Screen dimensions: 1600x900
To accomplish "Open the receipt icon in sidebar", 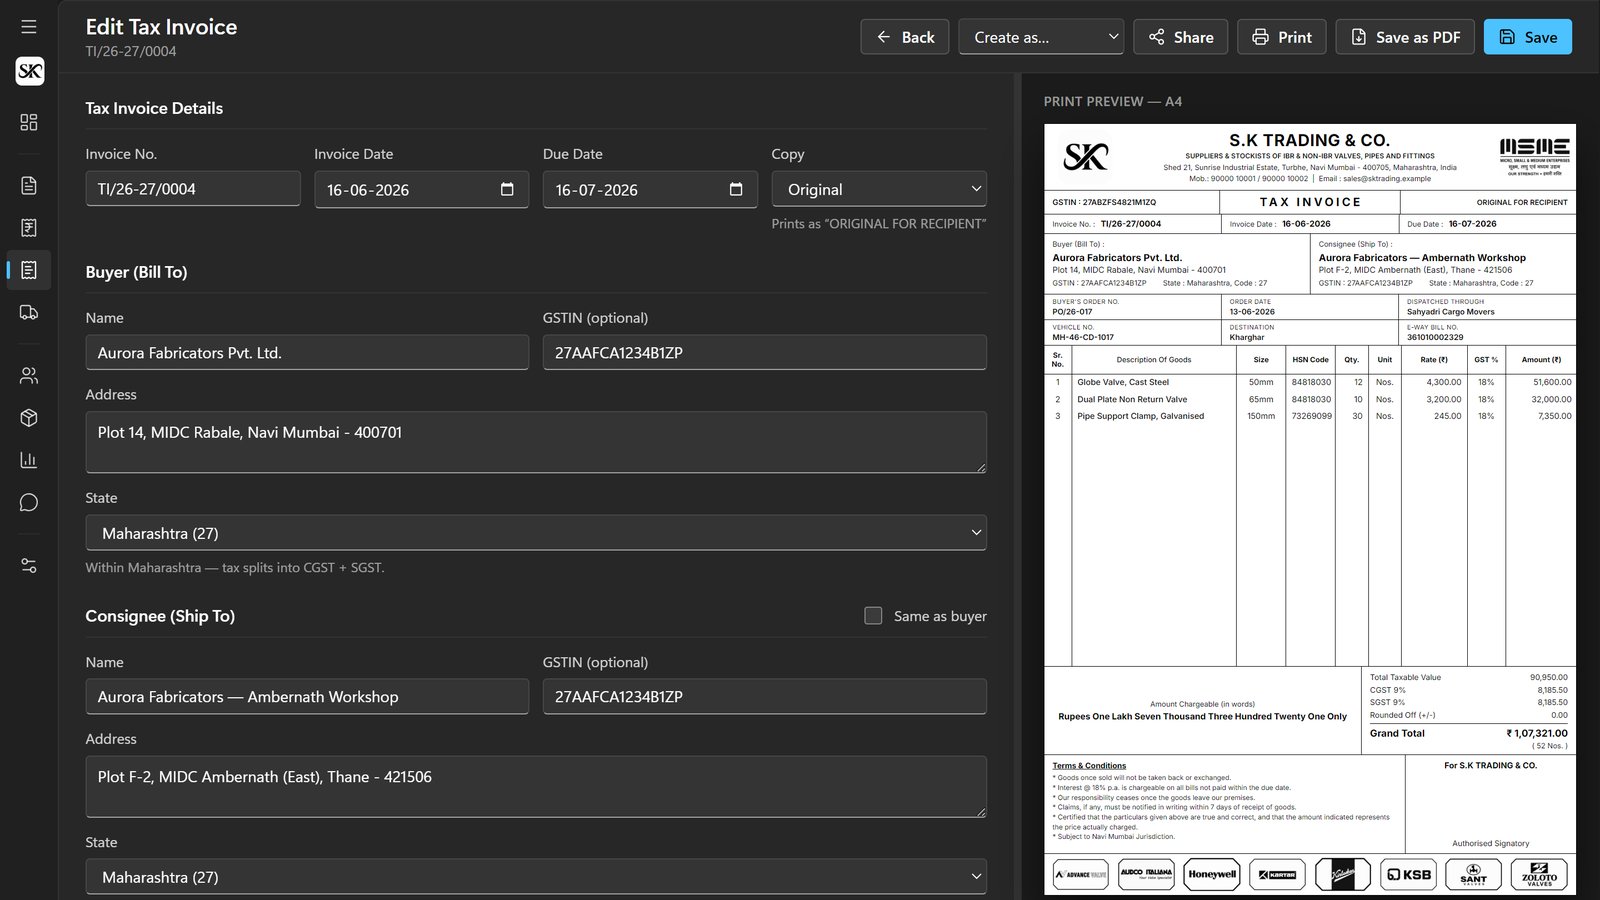I will coord(29,228).
